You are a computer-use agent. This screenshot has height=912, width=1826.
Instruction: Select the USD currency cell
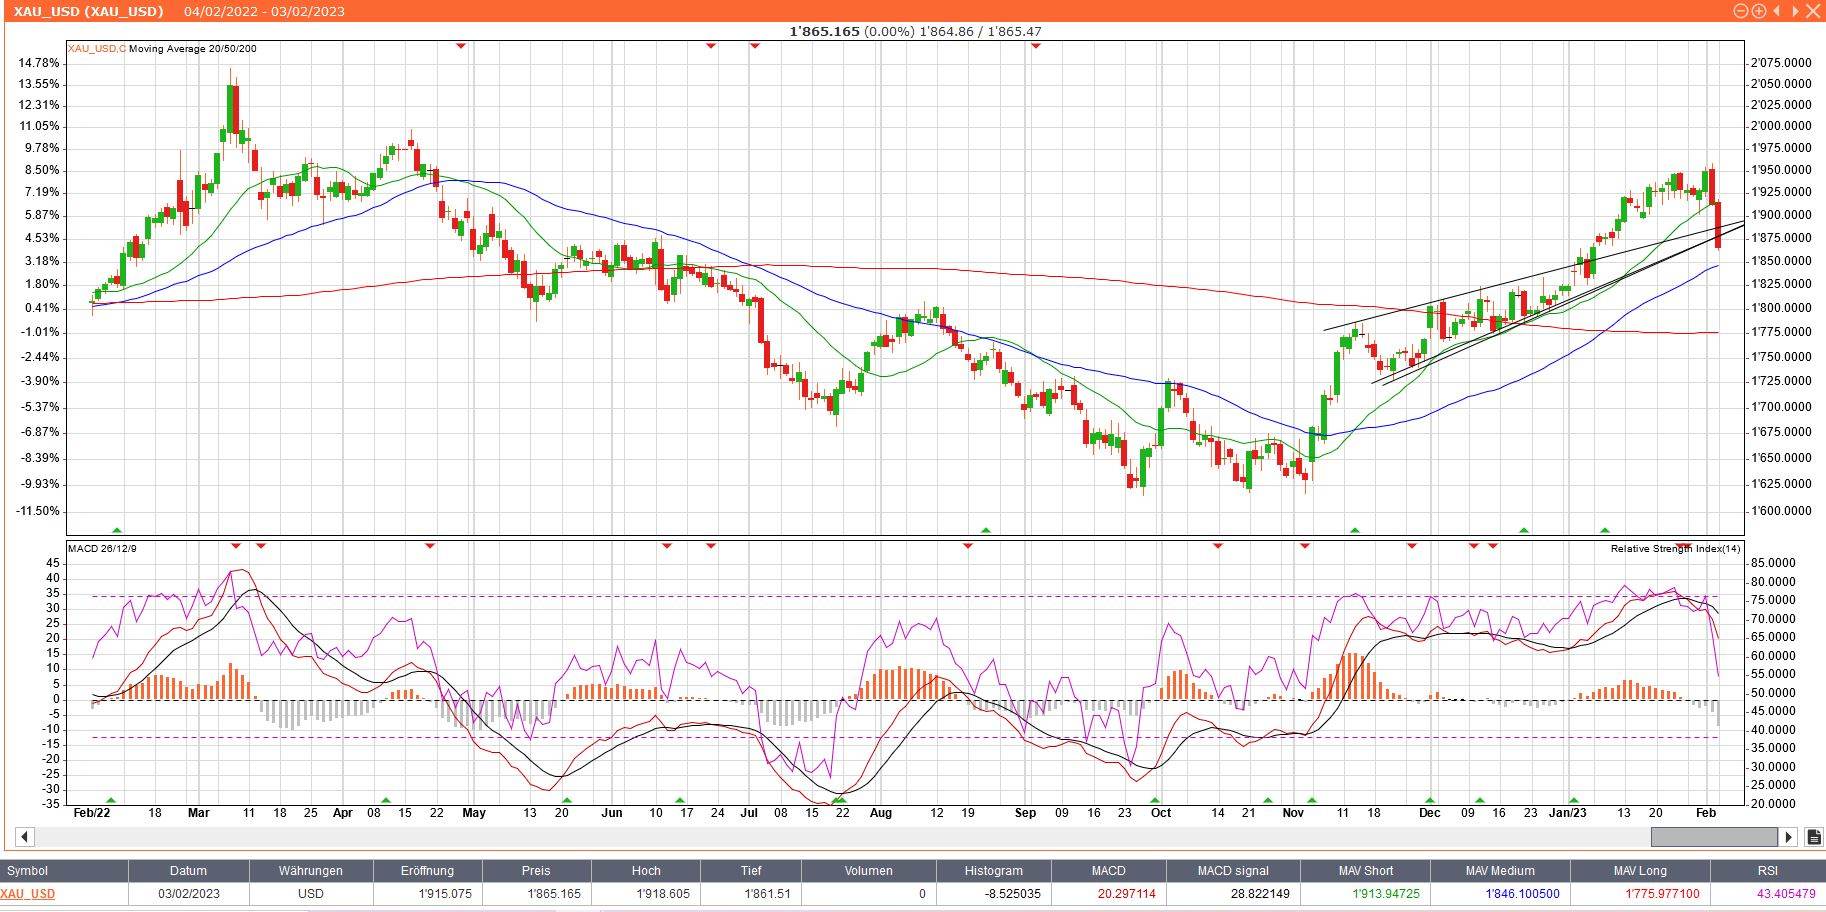click(310, 894)
